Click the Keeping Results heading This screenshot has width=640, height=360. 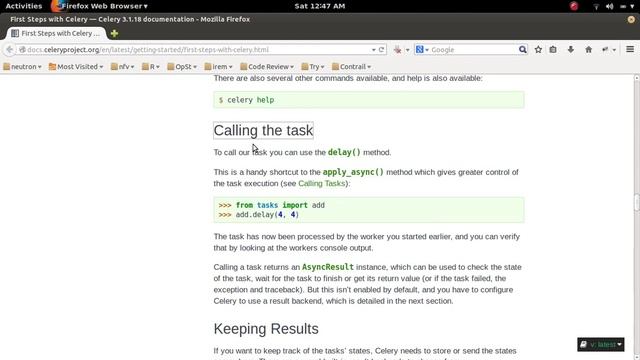(266, 329)
